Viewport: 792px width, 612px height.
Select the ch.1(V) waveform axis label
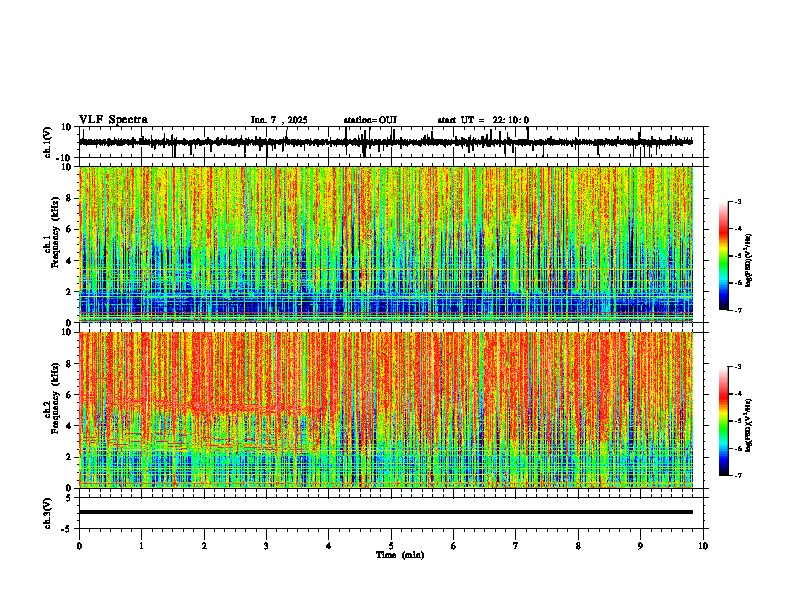click(48, 142)
